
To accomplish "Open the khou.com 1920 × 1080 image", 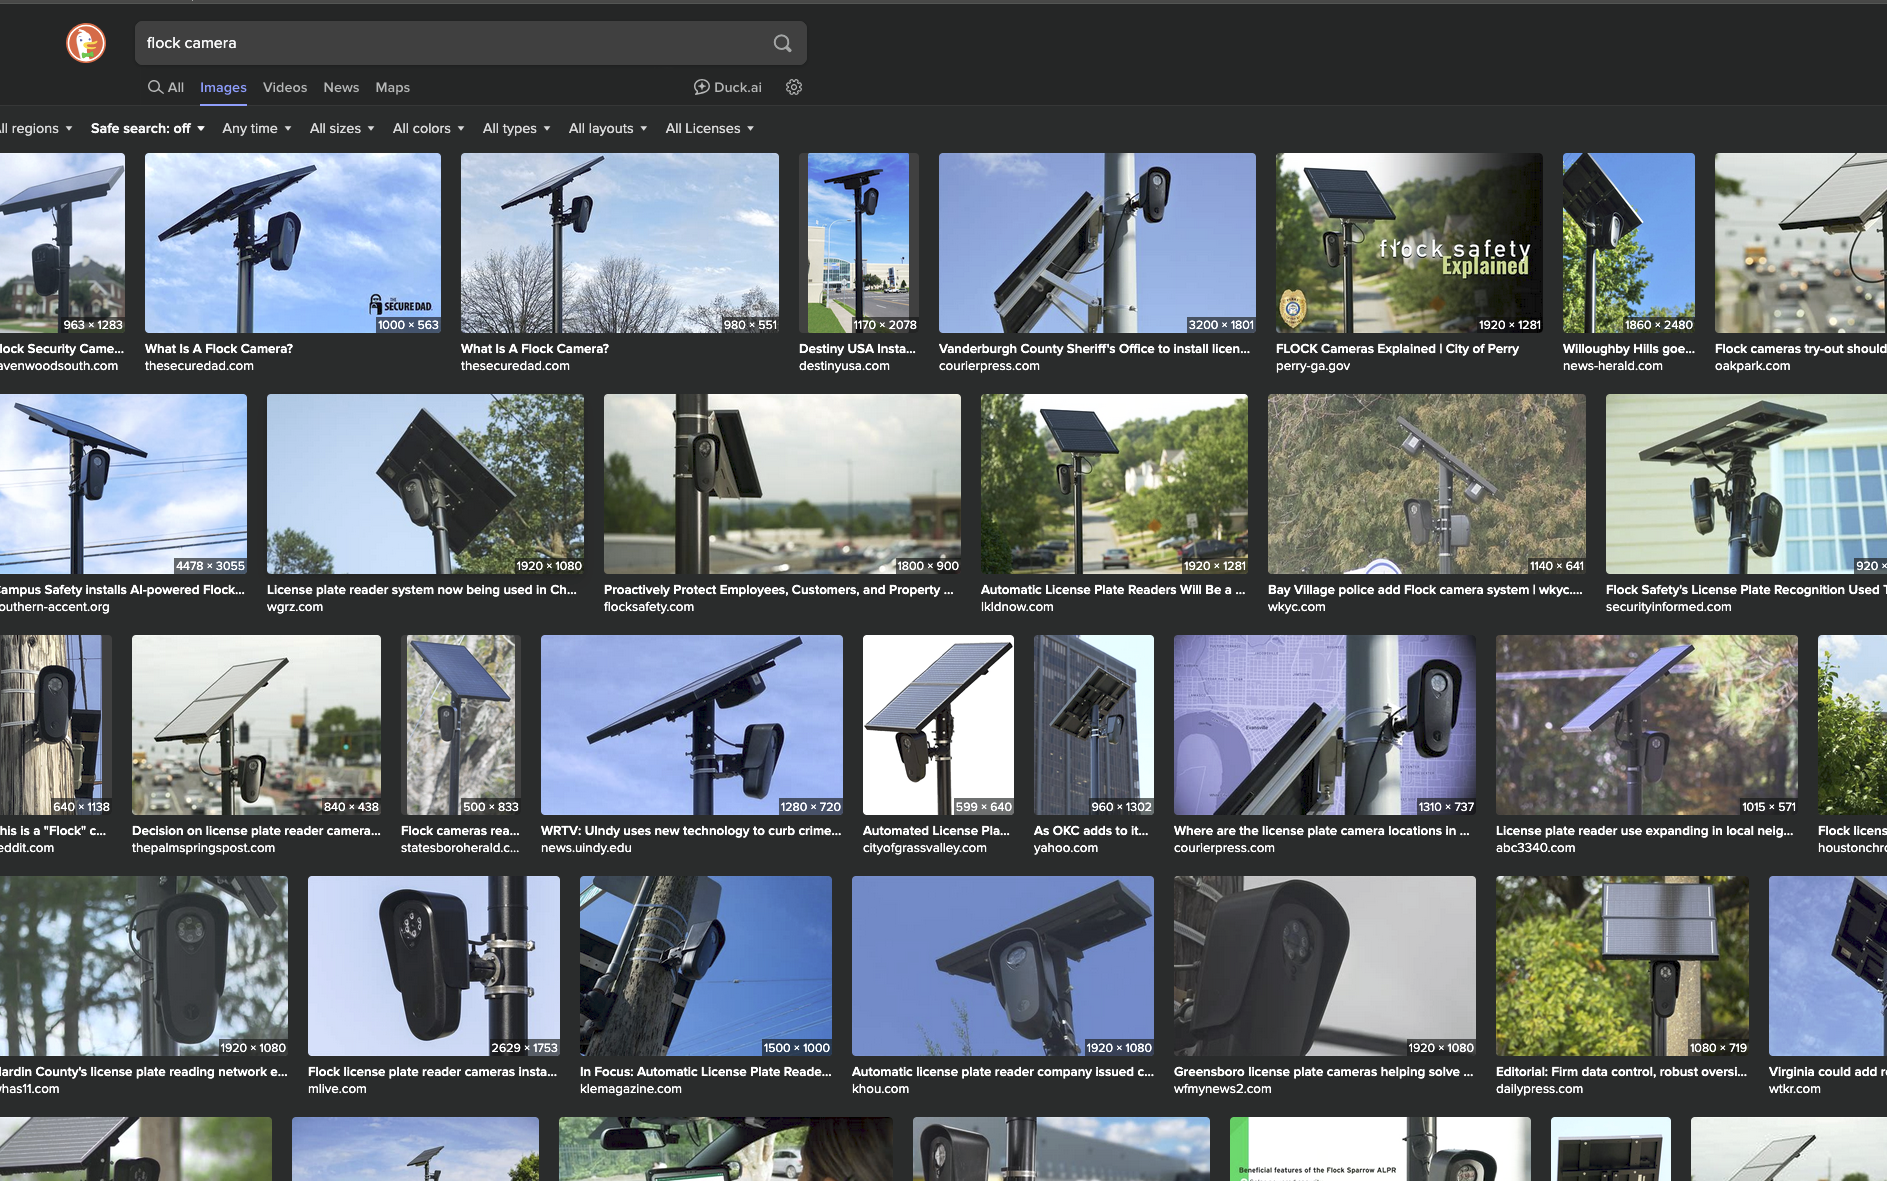I will [x=1003, y=966].
